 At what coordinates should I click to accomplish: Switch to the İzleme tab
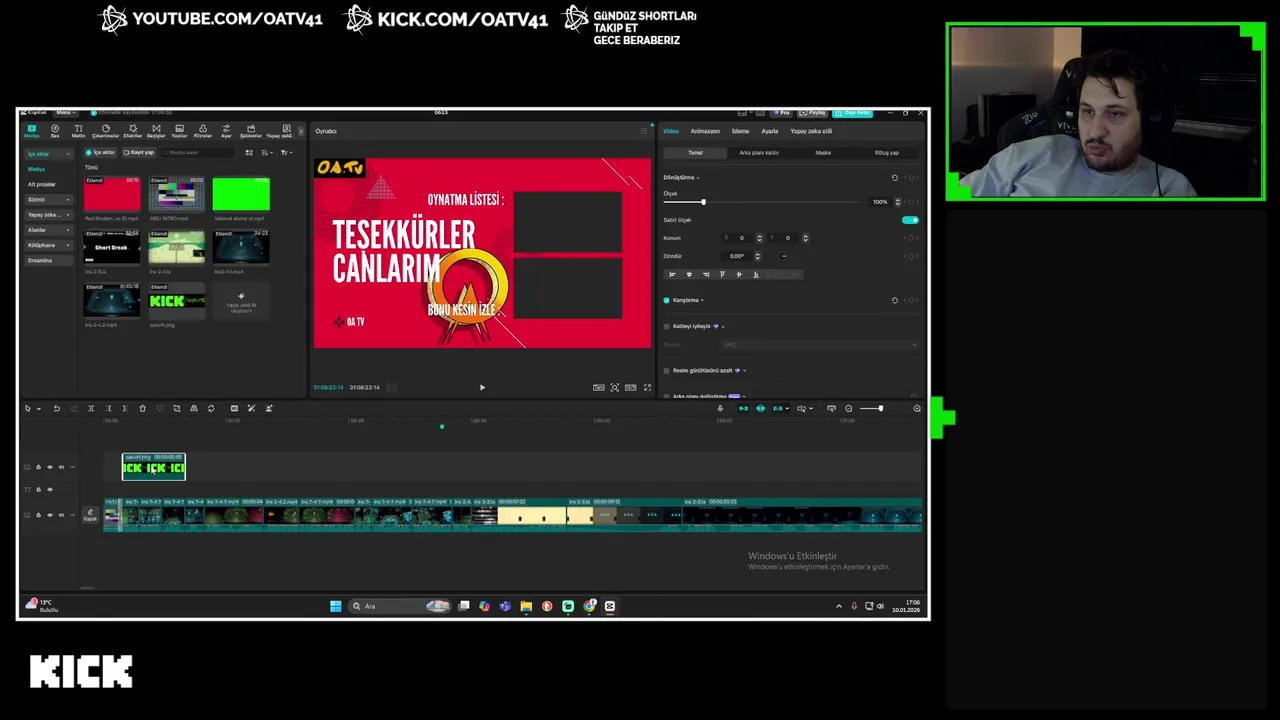click(x=740, y=131)
